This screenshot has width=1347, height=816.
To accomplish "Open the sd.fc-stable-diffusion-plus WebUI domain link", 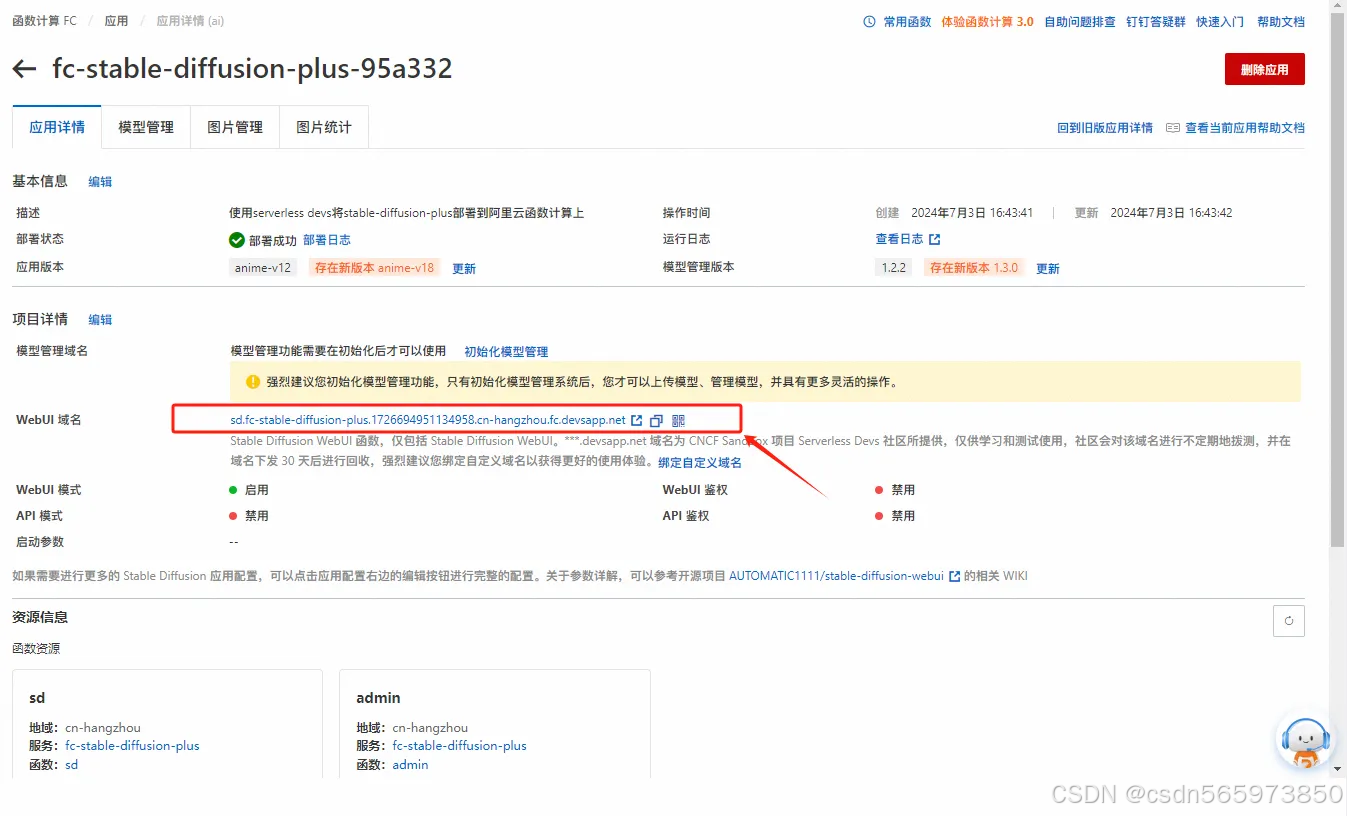I will tap(428, 420).
